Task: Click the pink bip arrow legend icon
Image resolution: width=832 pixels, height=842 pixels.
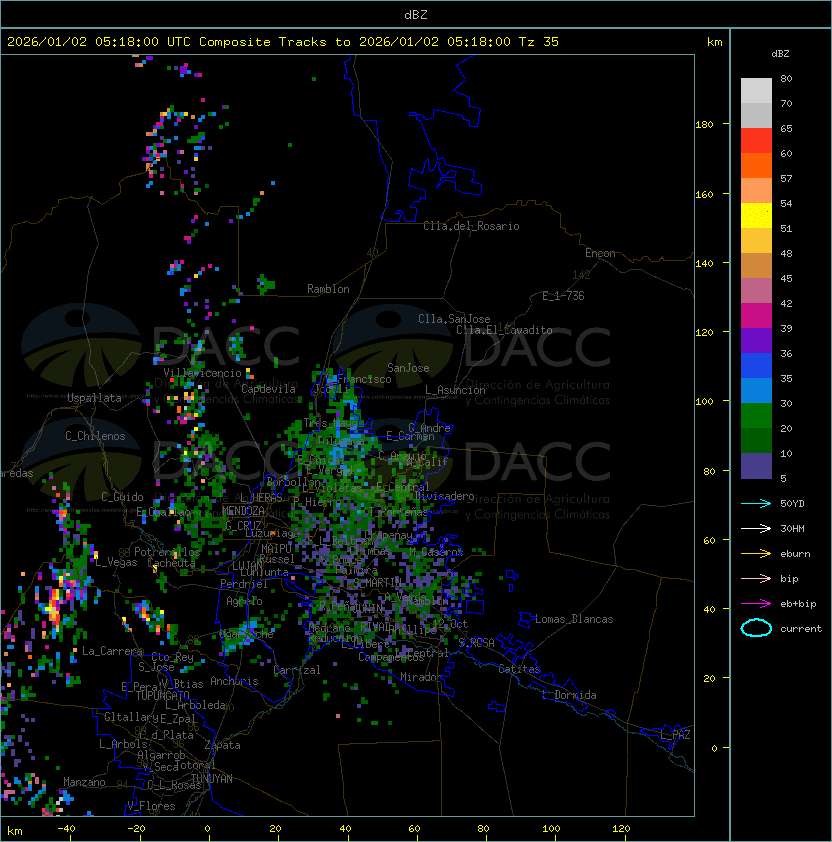Action: point(756,578)
